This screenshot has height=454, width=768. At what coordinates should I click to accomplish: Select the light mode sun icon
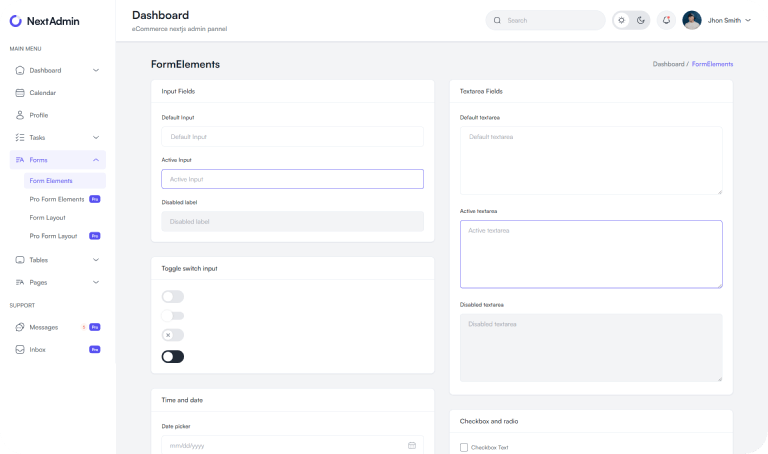click(622, 20)
